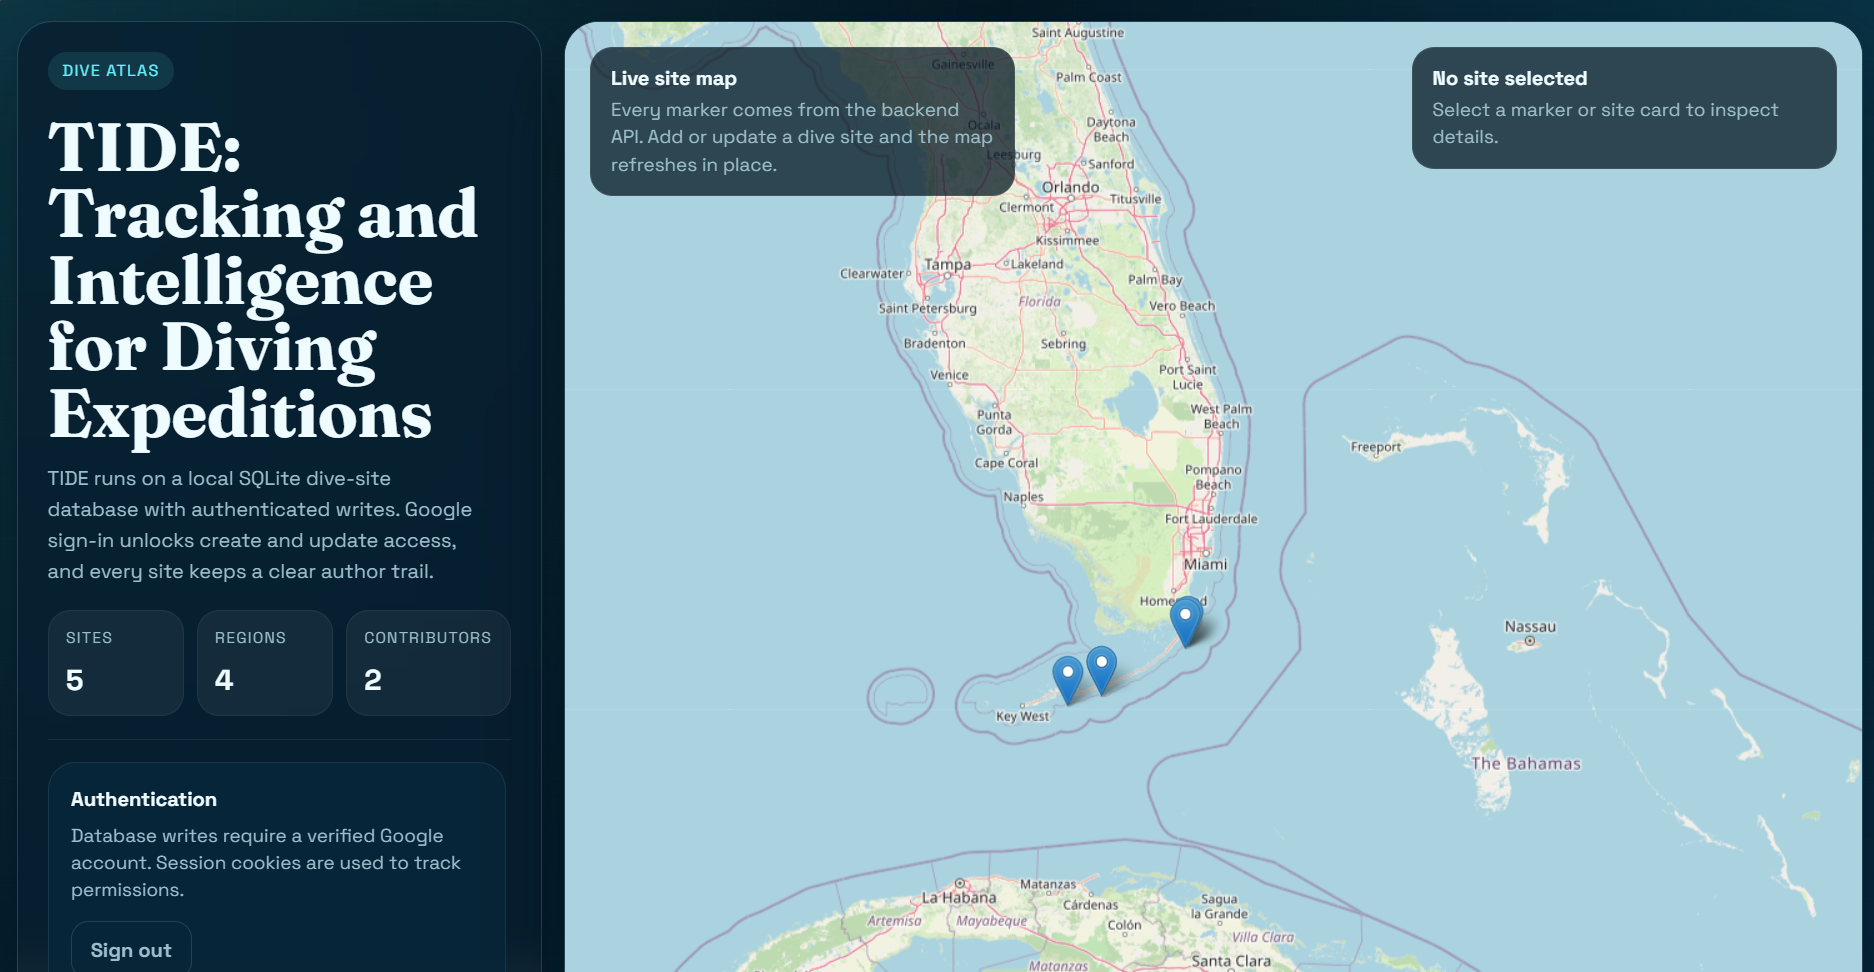Viewport: 1874px width, 972px height.
Task: Click the Fort Lauderdale map label
Action: [x=1211, y=519]
